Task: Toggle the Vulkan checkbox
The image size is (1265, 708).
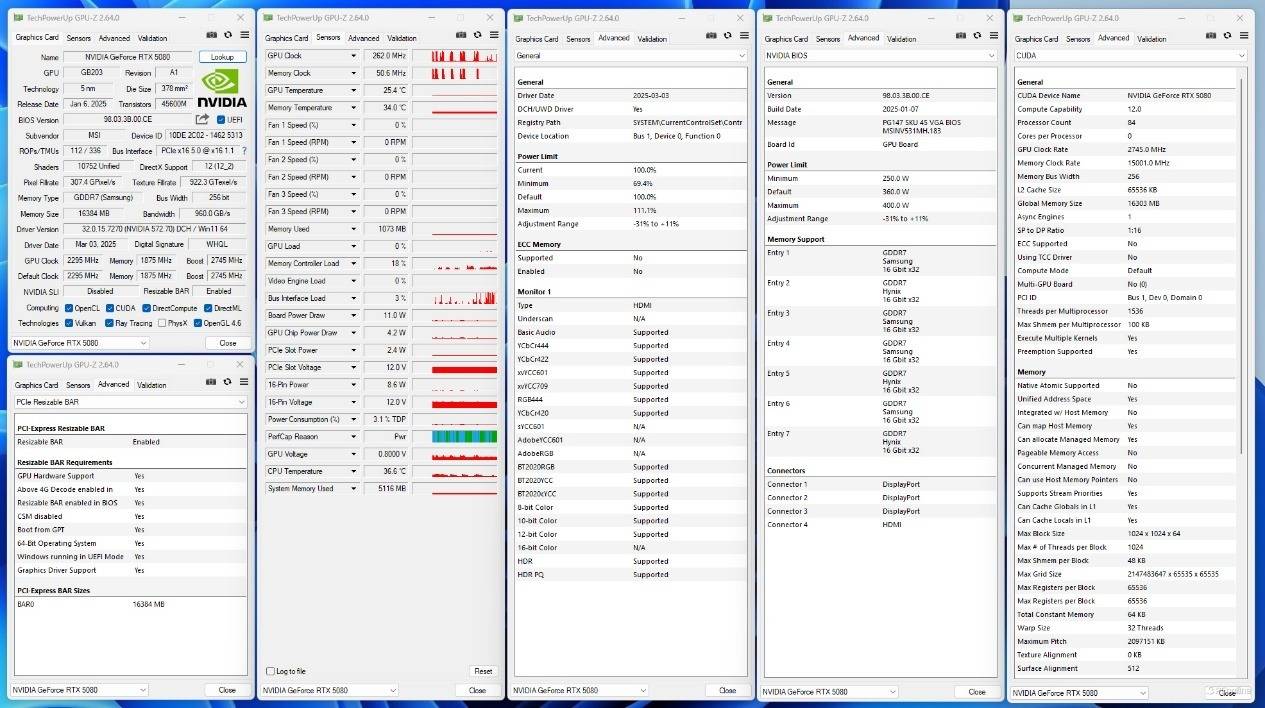Action: (69, 323)
